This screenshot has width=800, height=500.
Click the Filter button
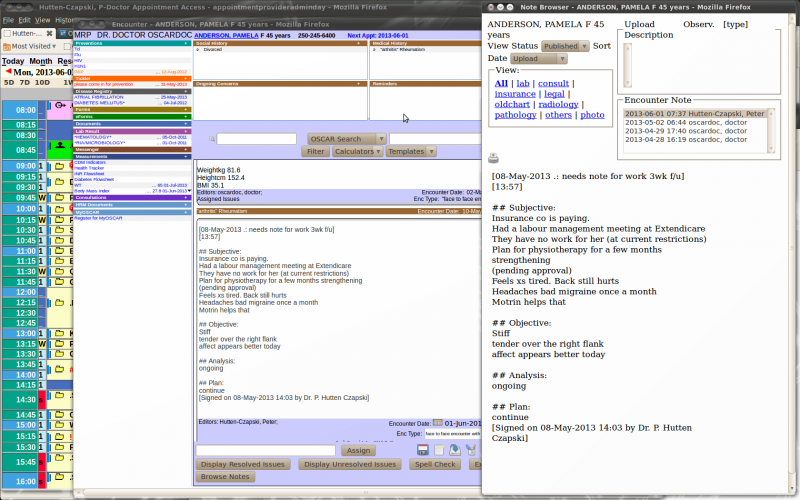pyautogui.click(x=315, y=152)
